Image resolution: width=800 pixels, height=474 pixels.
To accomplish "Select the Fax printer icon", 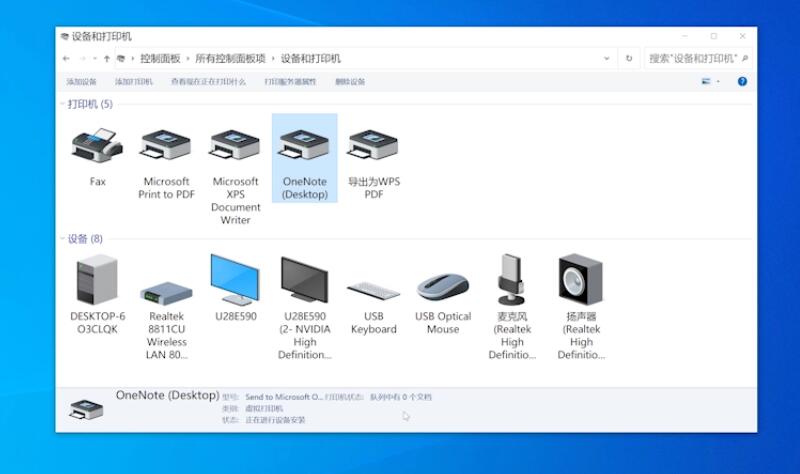I will click(97, 145).
